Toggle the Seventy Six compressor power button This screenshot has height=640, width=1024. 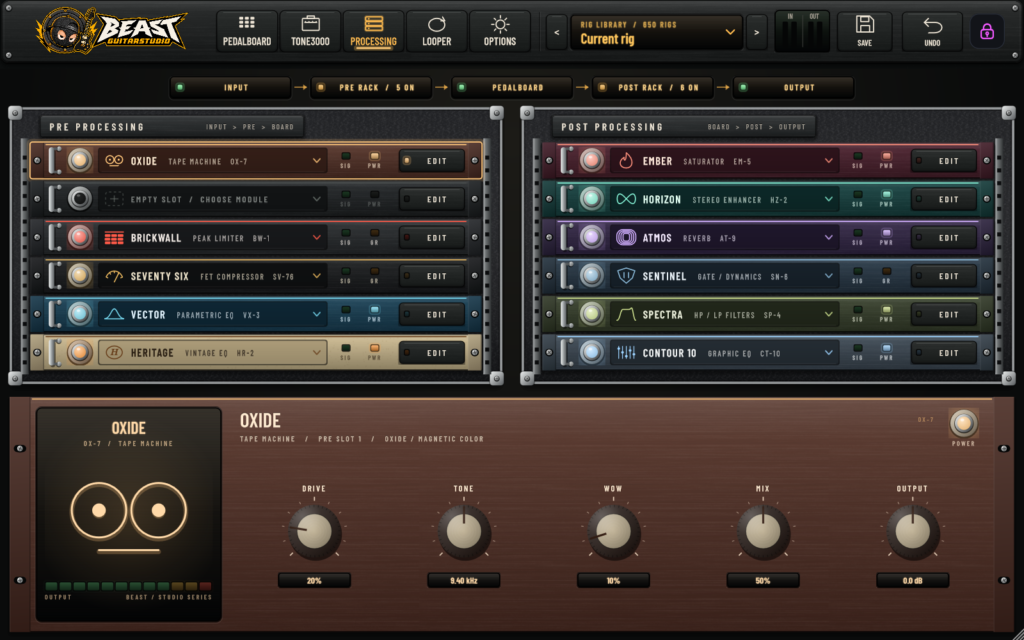(80, 276)
